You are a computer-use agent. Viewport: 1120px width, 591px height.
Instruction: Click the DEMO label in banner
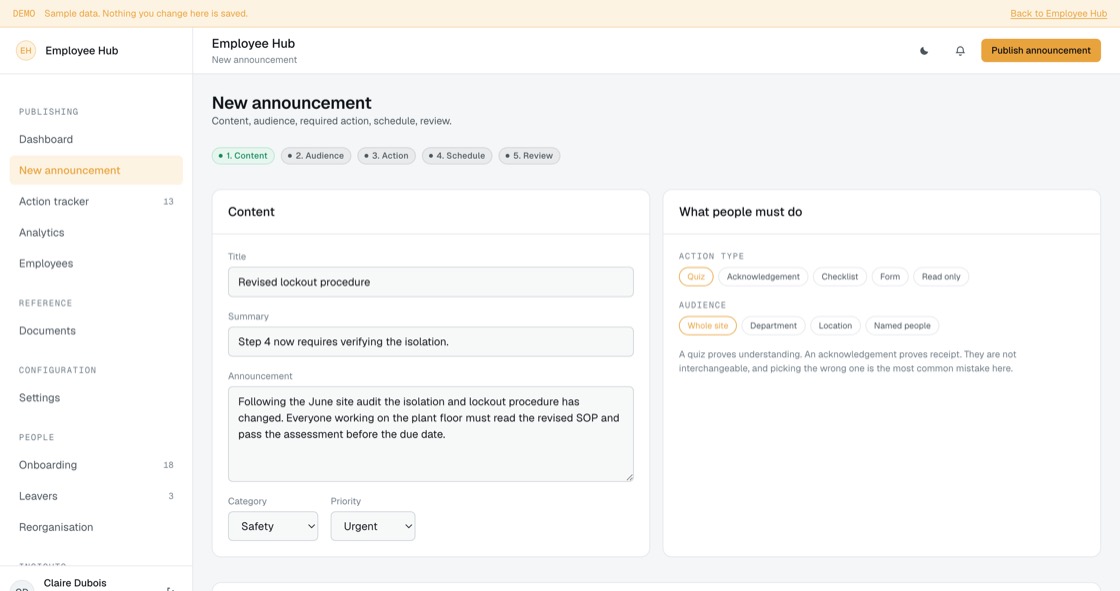pos(24,14)
